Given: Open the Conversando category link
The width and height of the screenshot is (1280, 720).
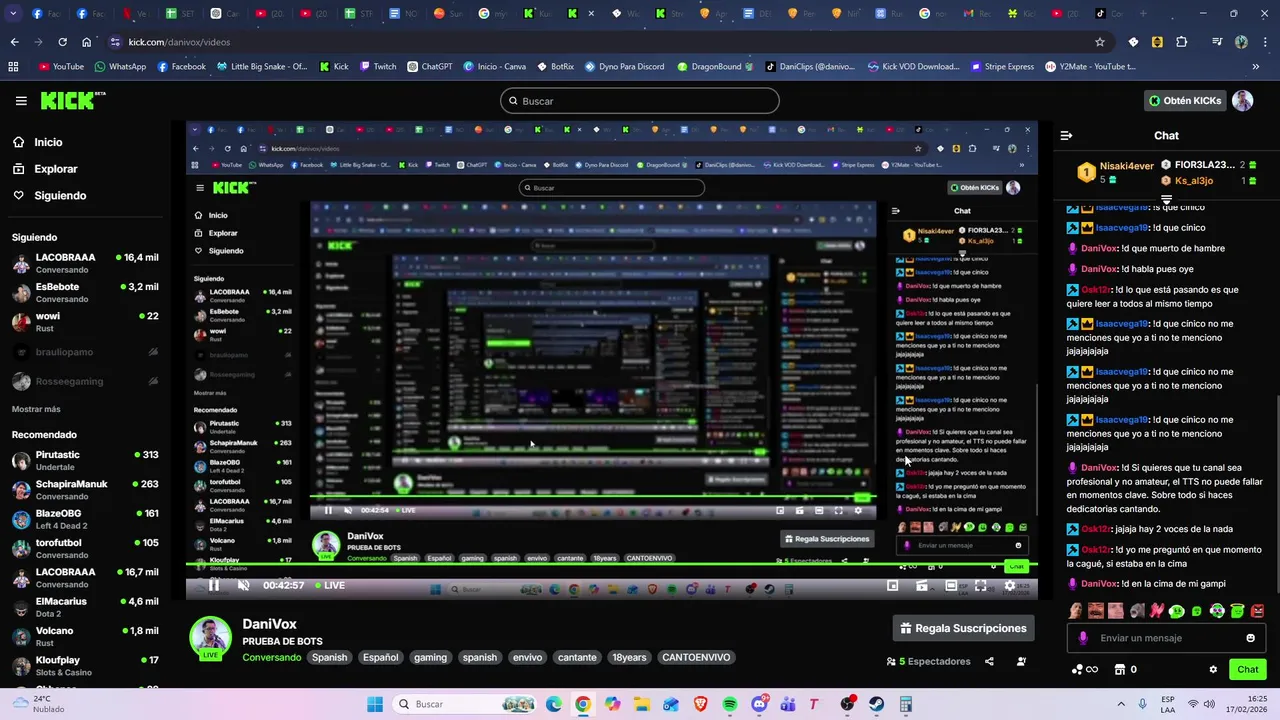Looking at the screenshot, I should (271, 657).
